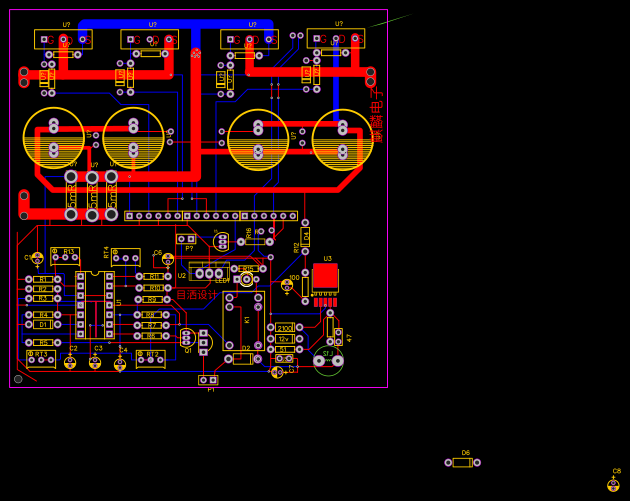Click the red Chinese text near U2
The height and width of the screenshot is (501, 630).
coord(197,295)
